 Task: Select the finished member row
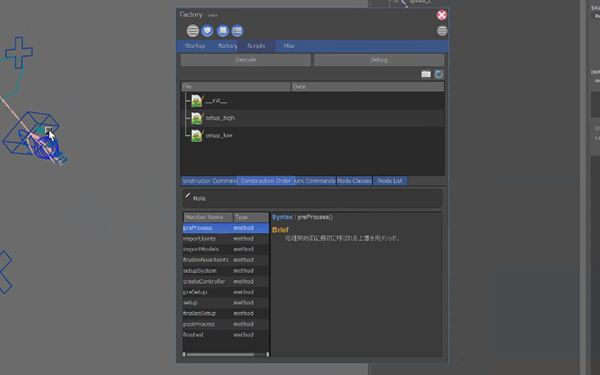tap(226, 335)
